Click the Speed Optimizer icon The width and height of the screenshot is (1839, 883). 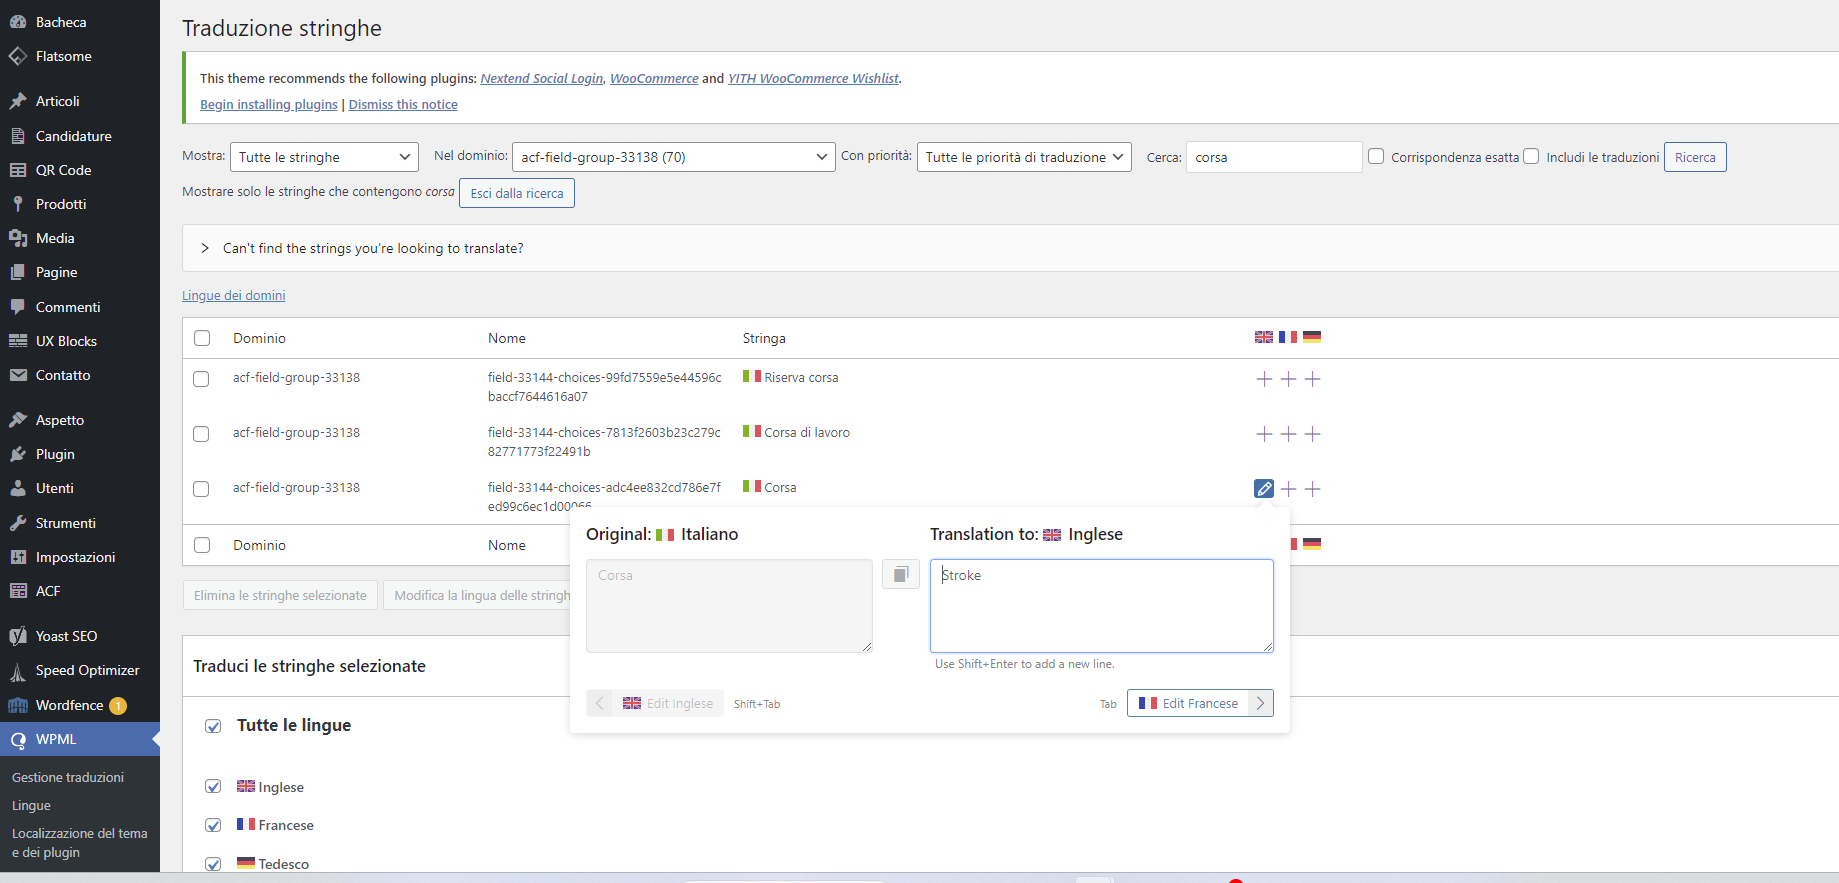18,671
